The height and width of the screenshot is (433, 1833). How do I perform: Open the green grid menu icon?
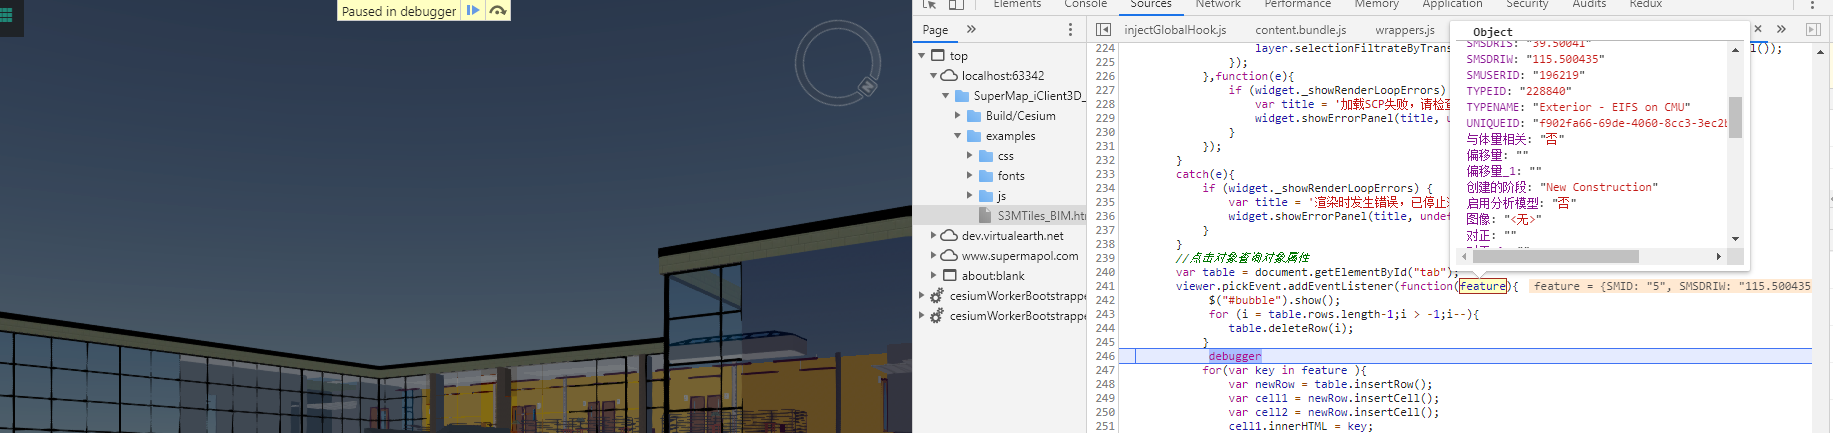pos(8,17)
